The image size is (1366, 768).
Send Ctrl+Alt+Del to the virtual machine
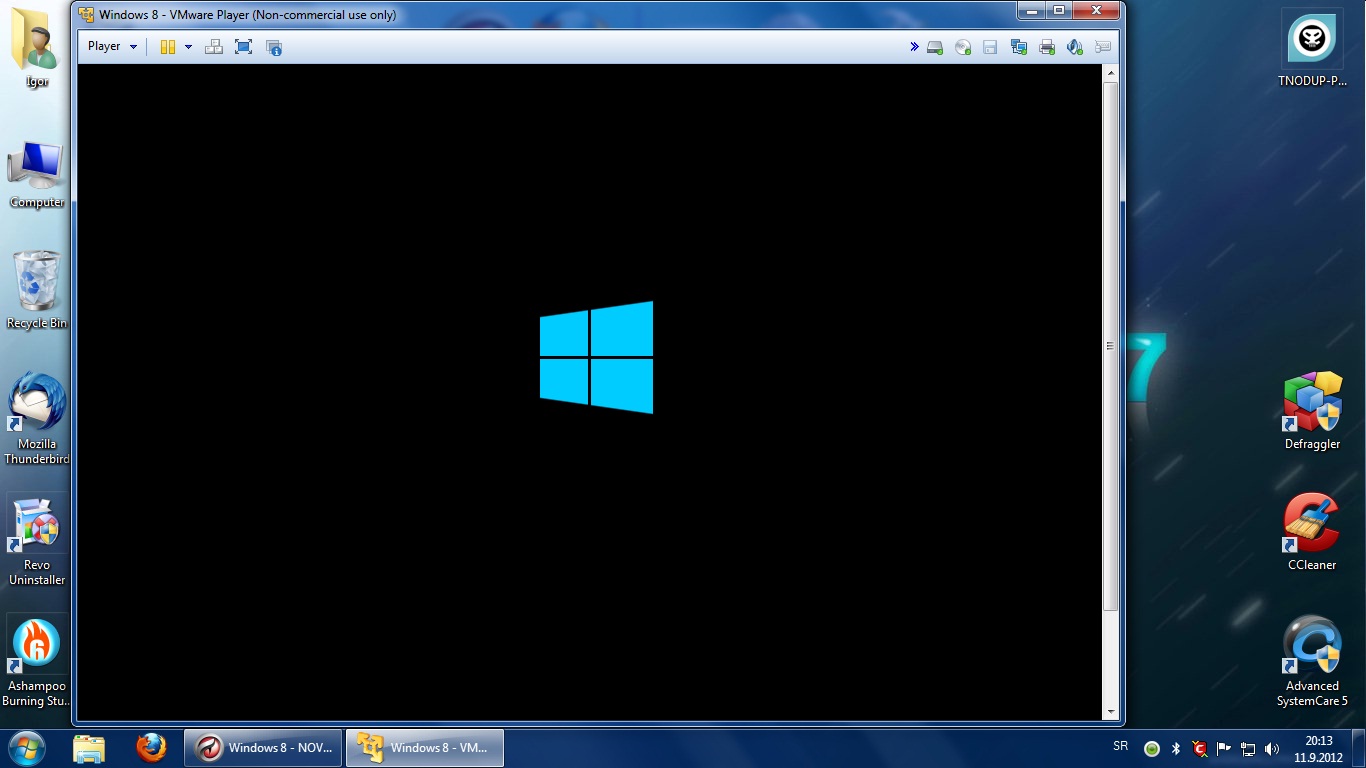tap(214, 47)
